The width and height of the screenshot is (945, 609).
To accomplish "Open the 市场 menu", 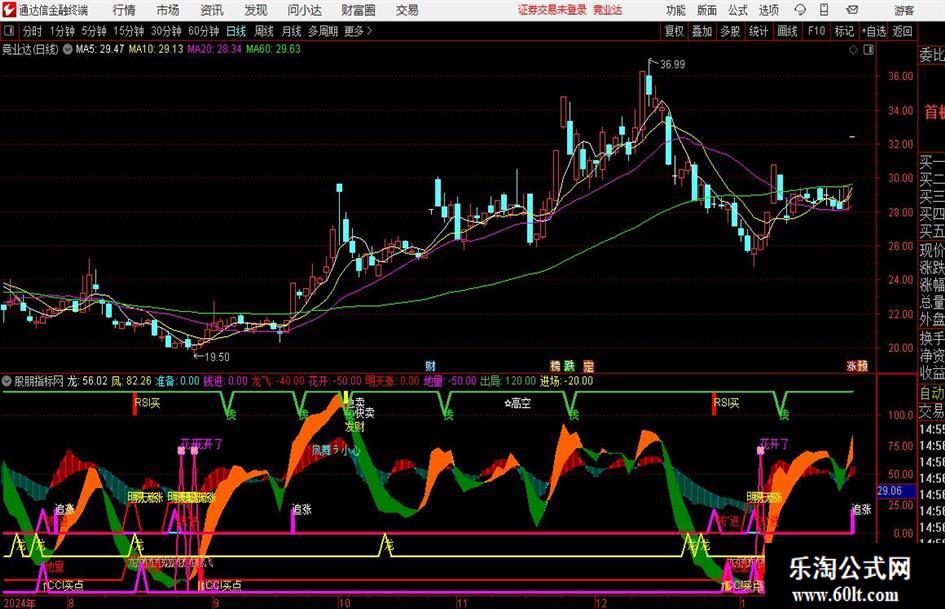I will 168,10.
